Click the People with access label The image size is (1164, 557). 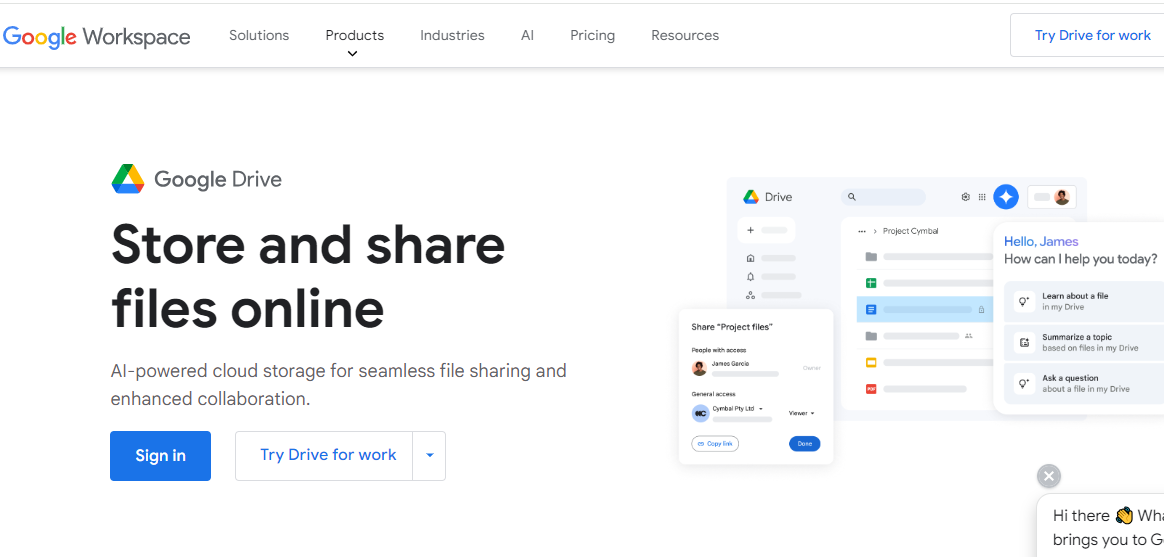tap(719, 350)
